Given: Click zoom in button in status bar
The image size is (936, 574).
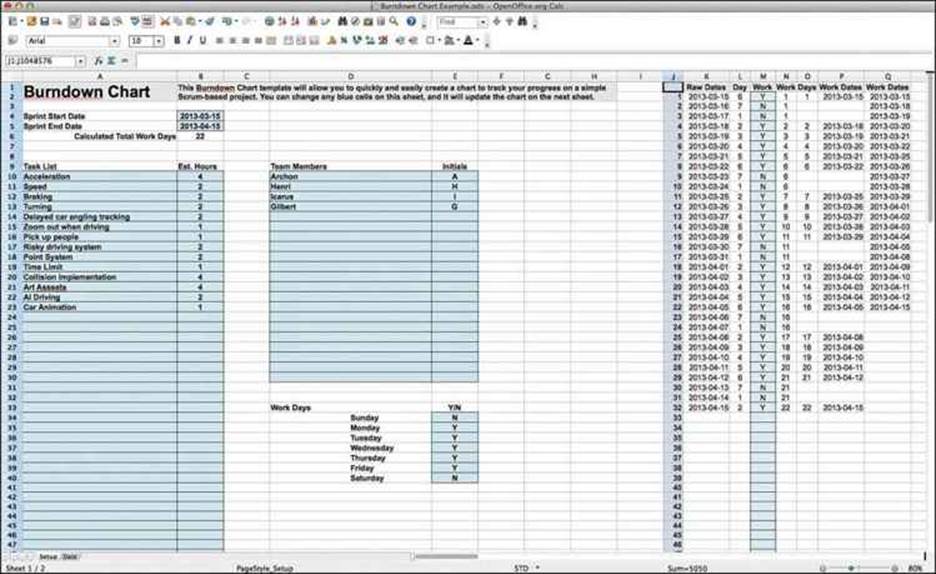Looking at the screenshot, I should (x=894, y=568).
